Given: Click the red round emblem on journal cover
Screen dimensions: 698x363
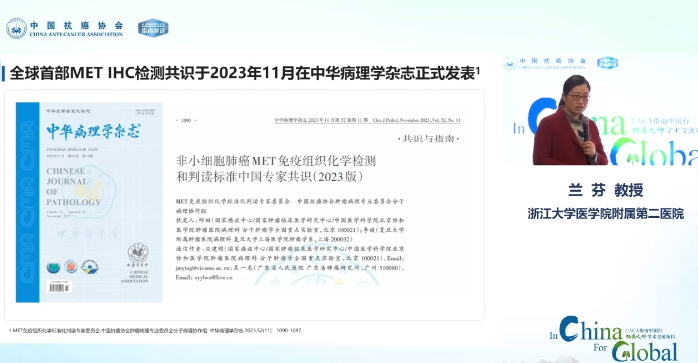Looking at the screenshot, I should coord(71,267).
